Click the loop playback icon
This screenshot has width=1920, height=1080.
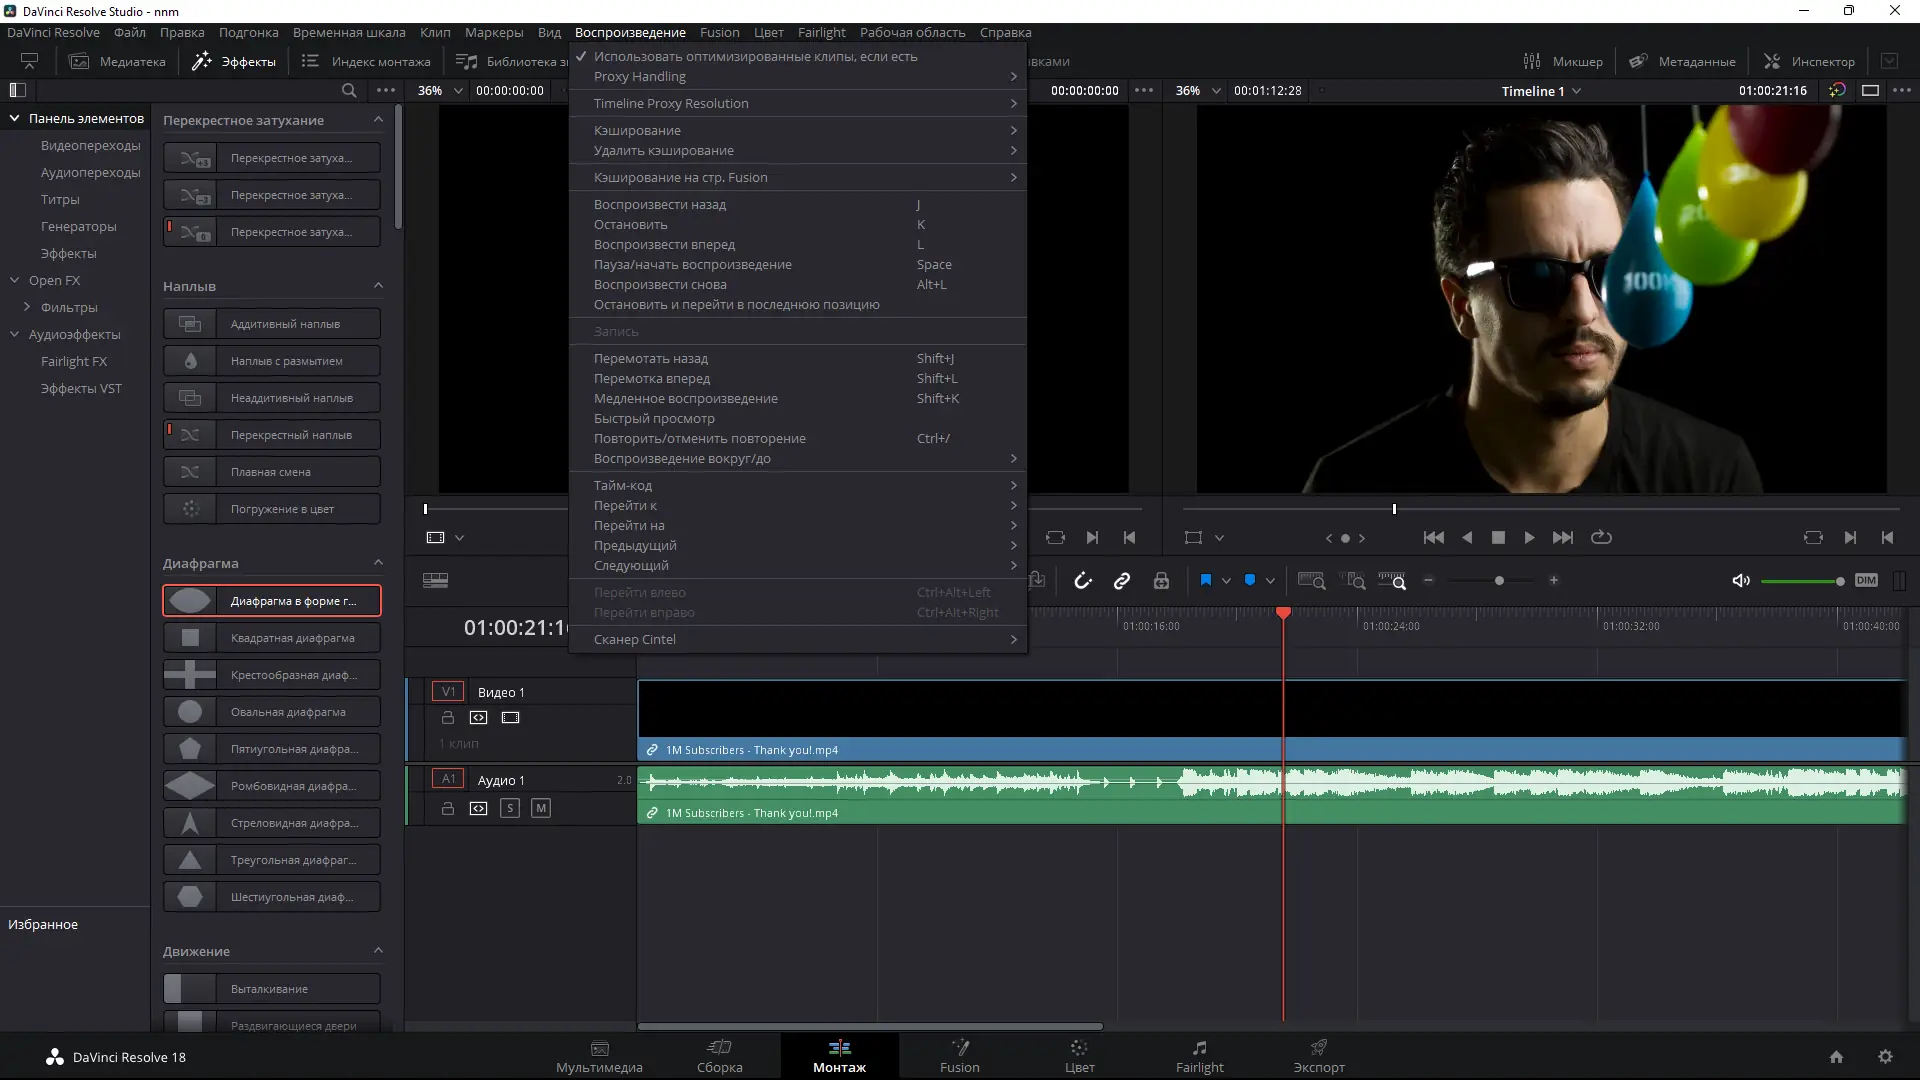[x=1601, y=538]
